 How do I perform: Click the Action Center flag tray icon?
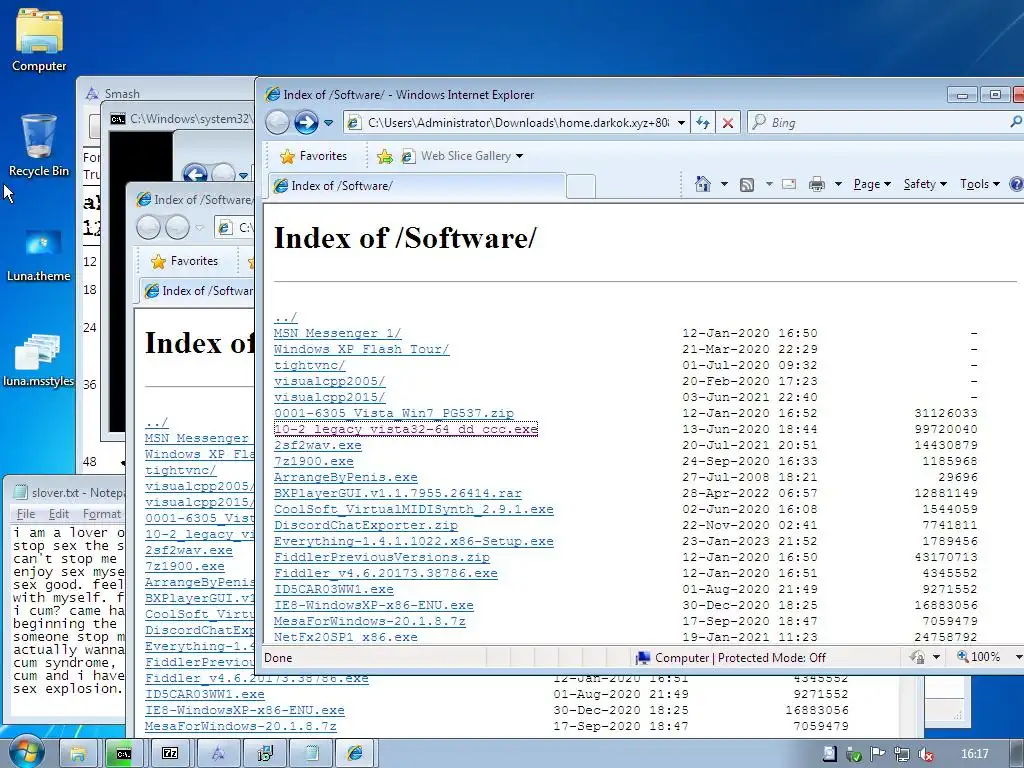click(878, 754)
